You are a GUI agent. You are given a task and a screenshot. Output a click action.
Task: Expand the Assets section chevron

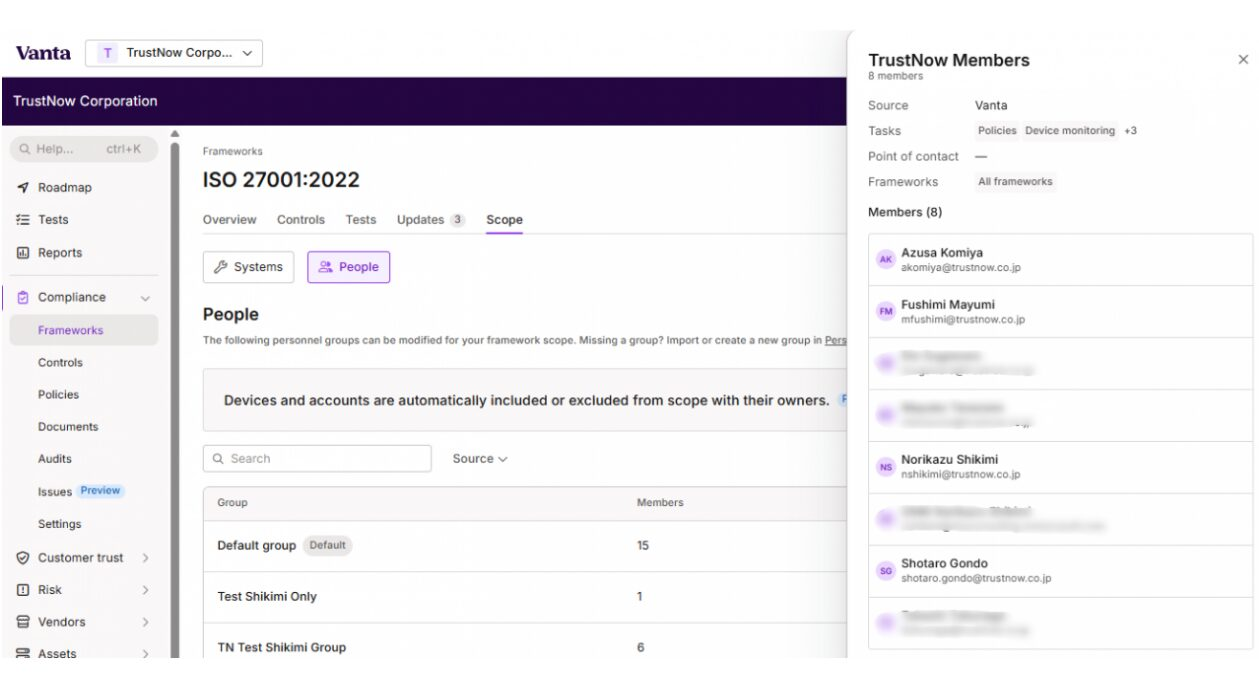tap(145, 654)
